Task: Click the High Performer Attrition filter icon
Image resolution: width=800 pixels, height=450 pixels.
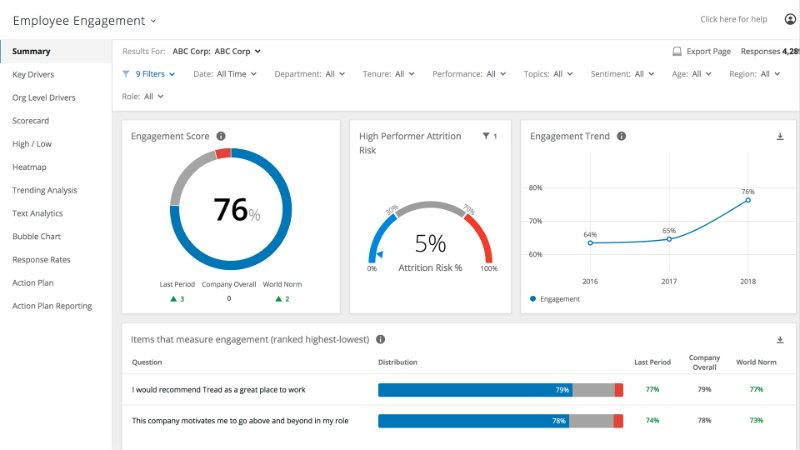Action: coord(486,136)
